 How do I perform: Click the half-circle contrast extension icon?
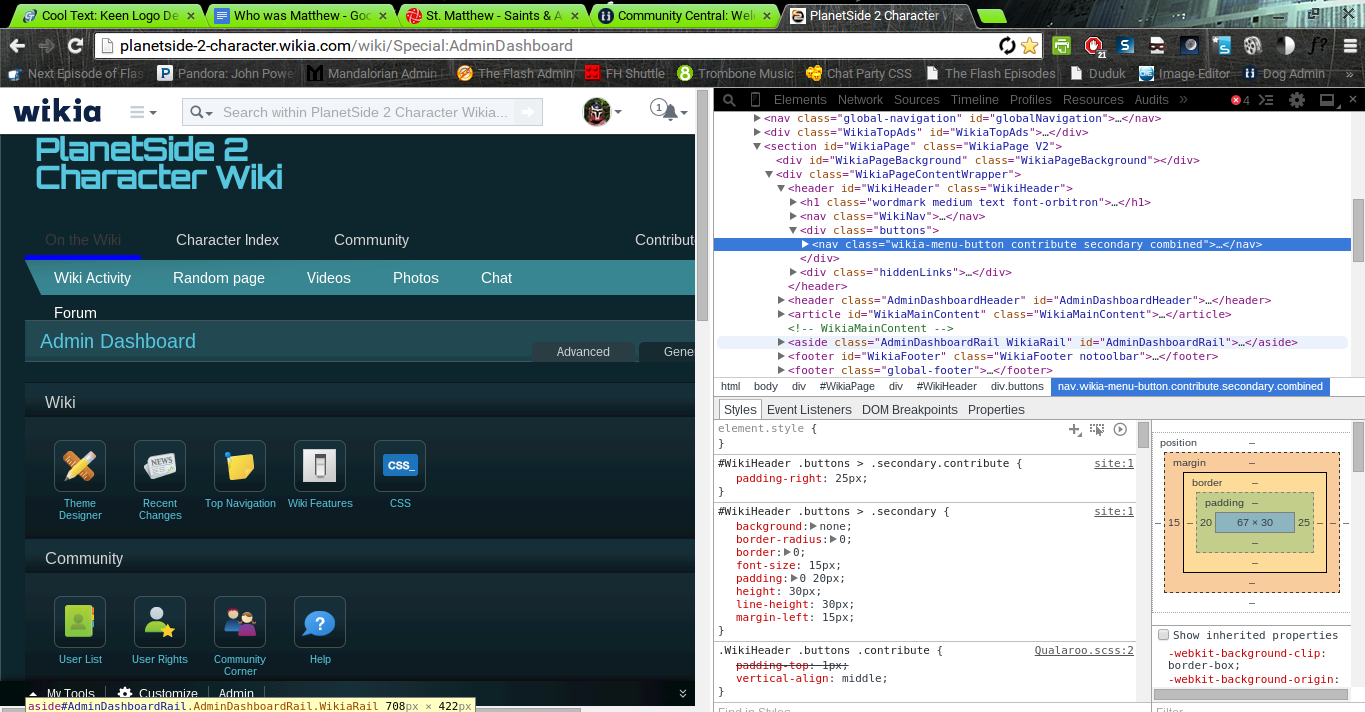coord(1285,46)
